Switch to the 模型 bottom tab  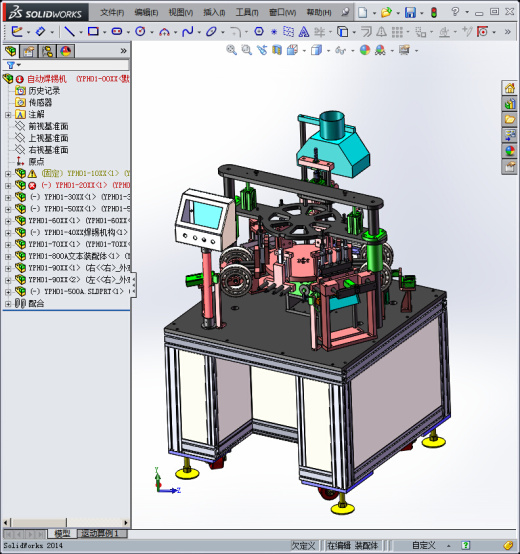click(62, 533)
